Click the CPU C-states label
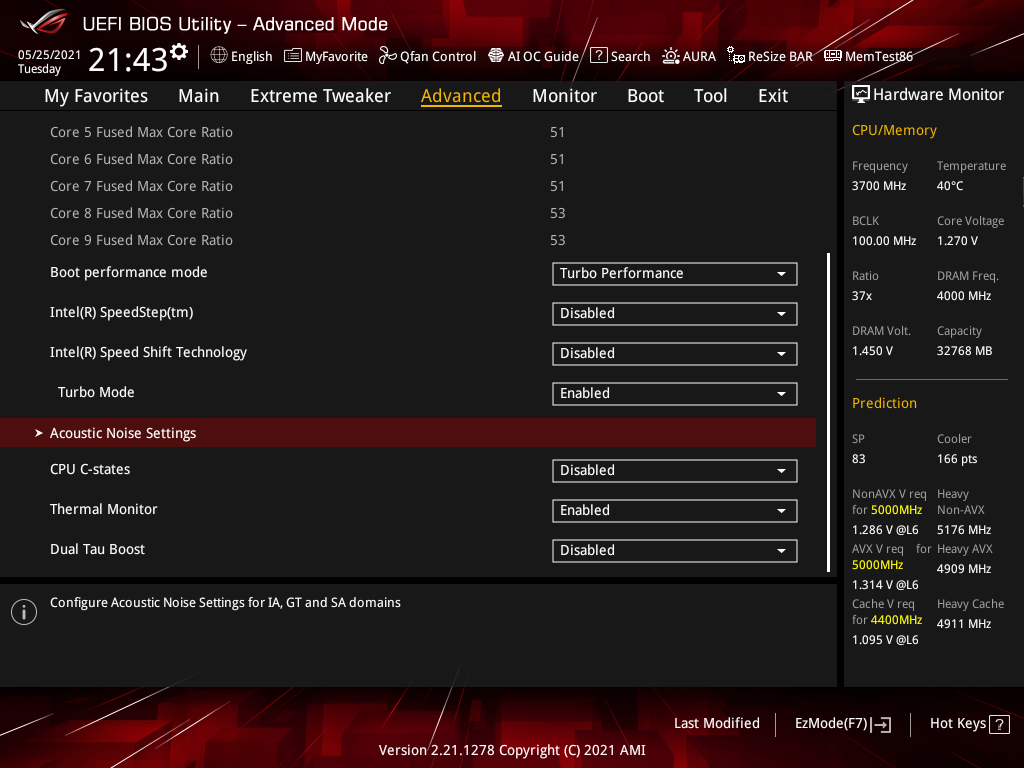Viewport: 1024px width, 768px height. (90, 470)
